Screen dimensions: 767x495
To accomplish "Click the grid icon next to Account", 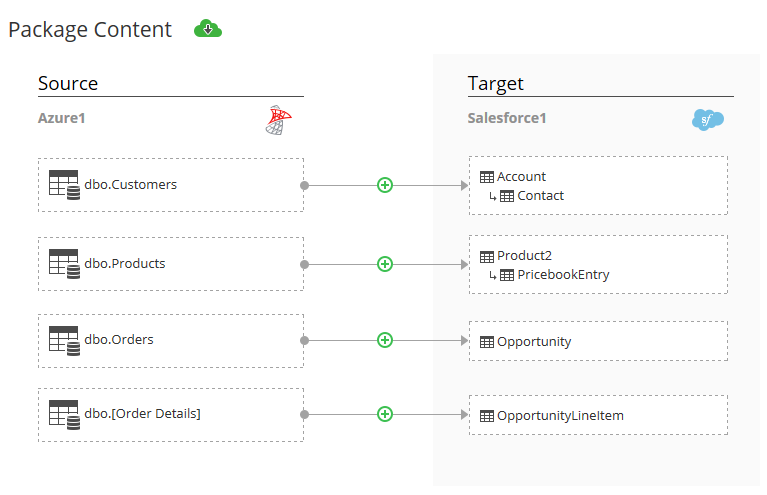I will coord(487,177).
